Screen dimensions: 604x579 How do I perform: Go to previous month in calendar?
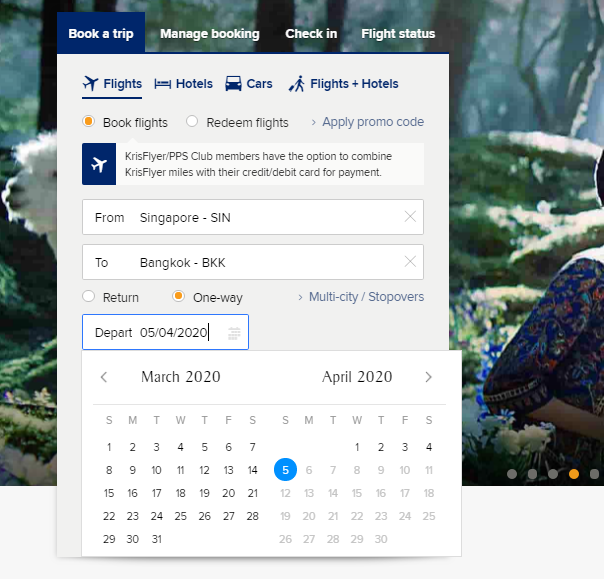coord(104,377)
